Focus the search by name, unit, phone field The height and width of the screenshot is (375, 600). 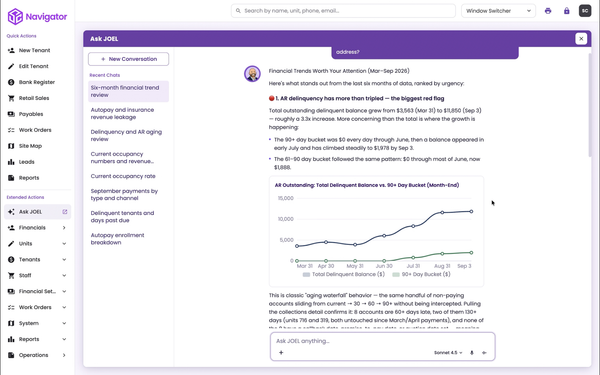click(343, 11)
